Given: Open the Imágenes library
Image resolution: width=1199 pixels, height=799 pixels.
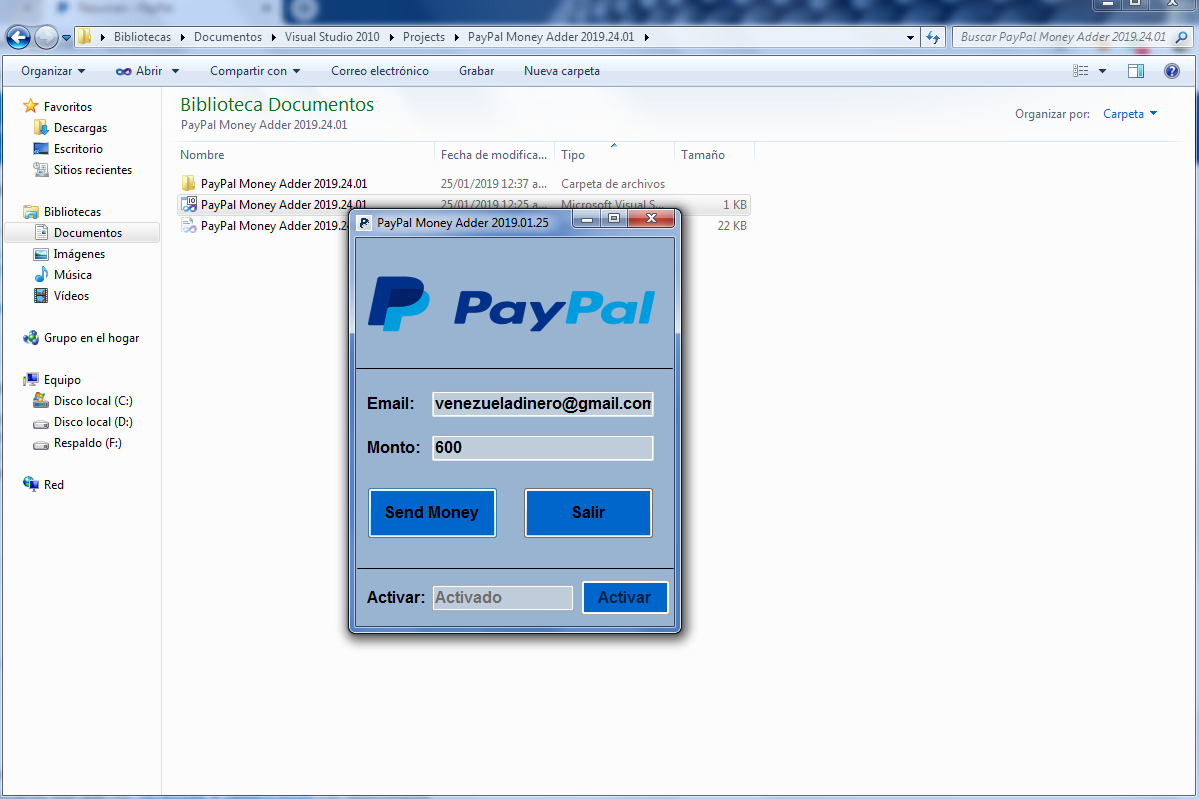Looking at the screenshot, I should click(x=80, y=254).
